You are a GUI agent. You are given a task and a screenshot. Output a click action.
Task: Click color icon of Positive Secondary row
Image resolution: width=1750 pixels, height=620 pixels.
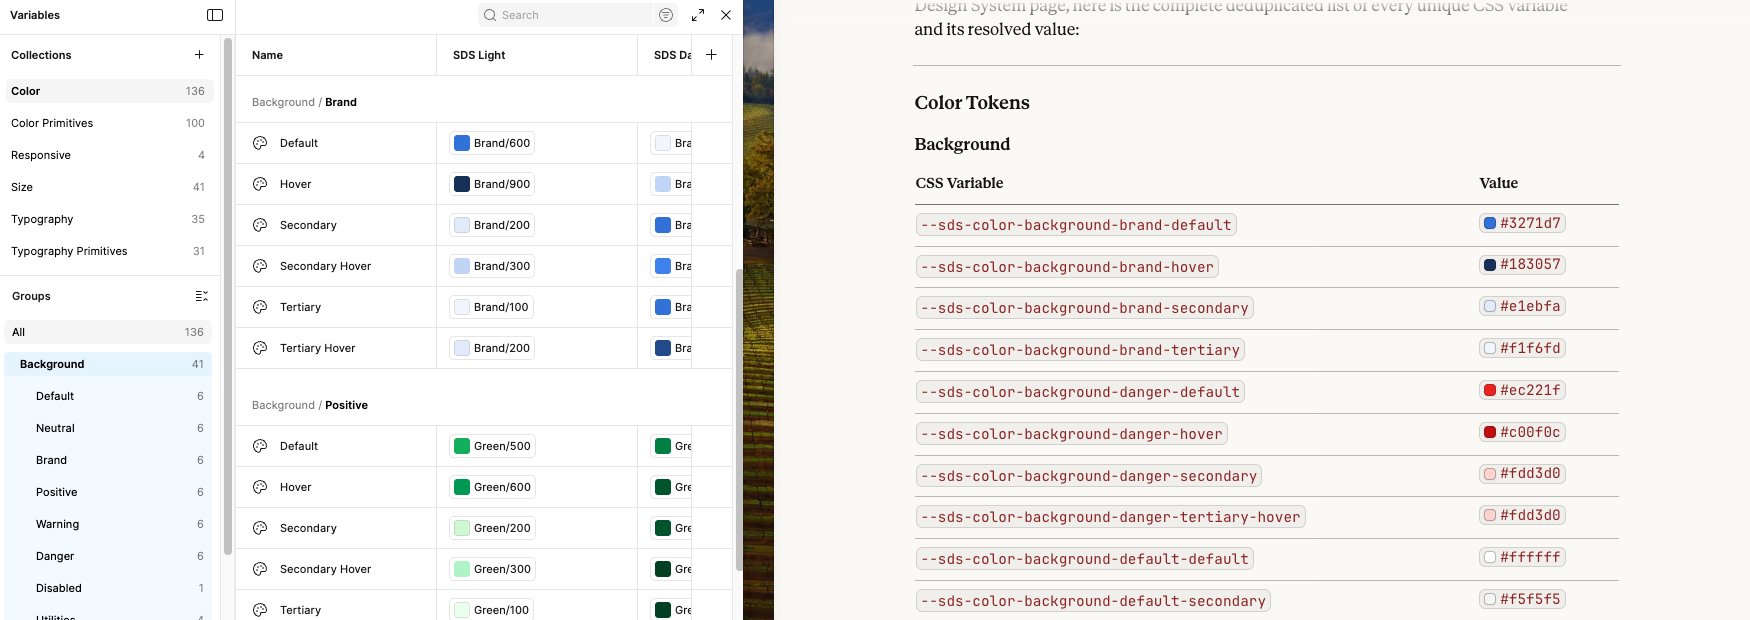[x=260, y=528]
